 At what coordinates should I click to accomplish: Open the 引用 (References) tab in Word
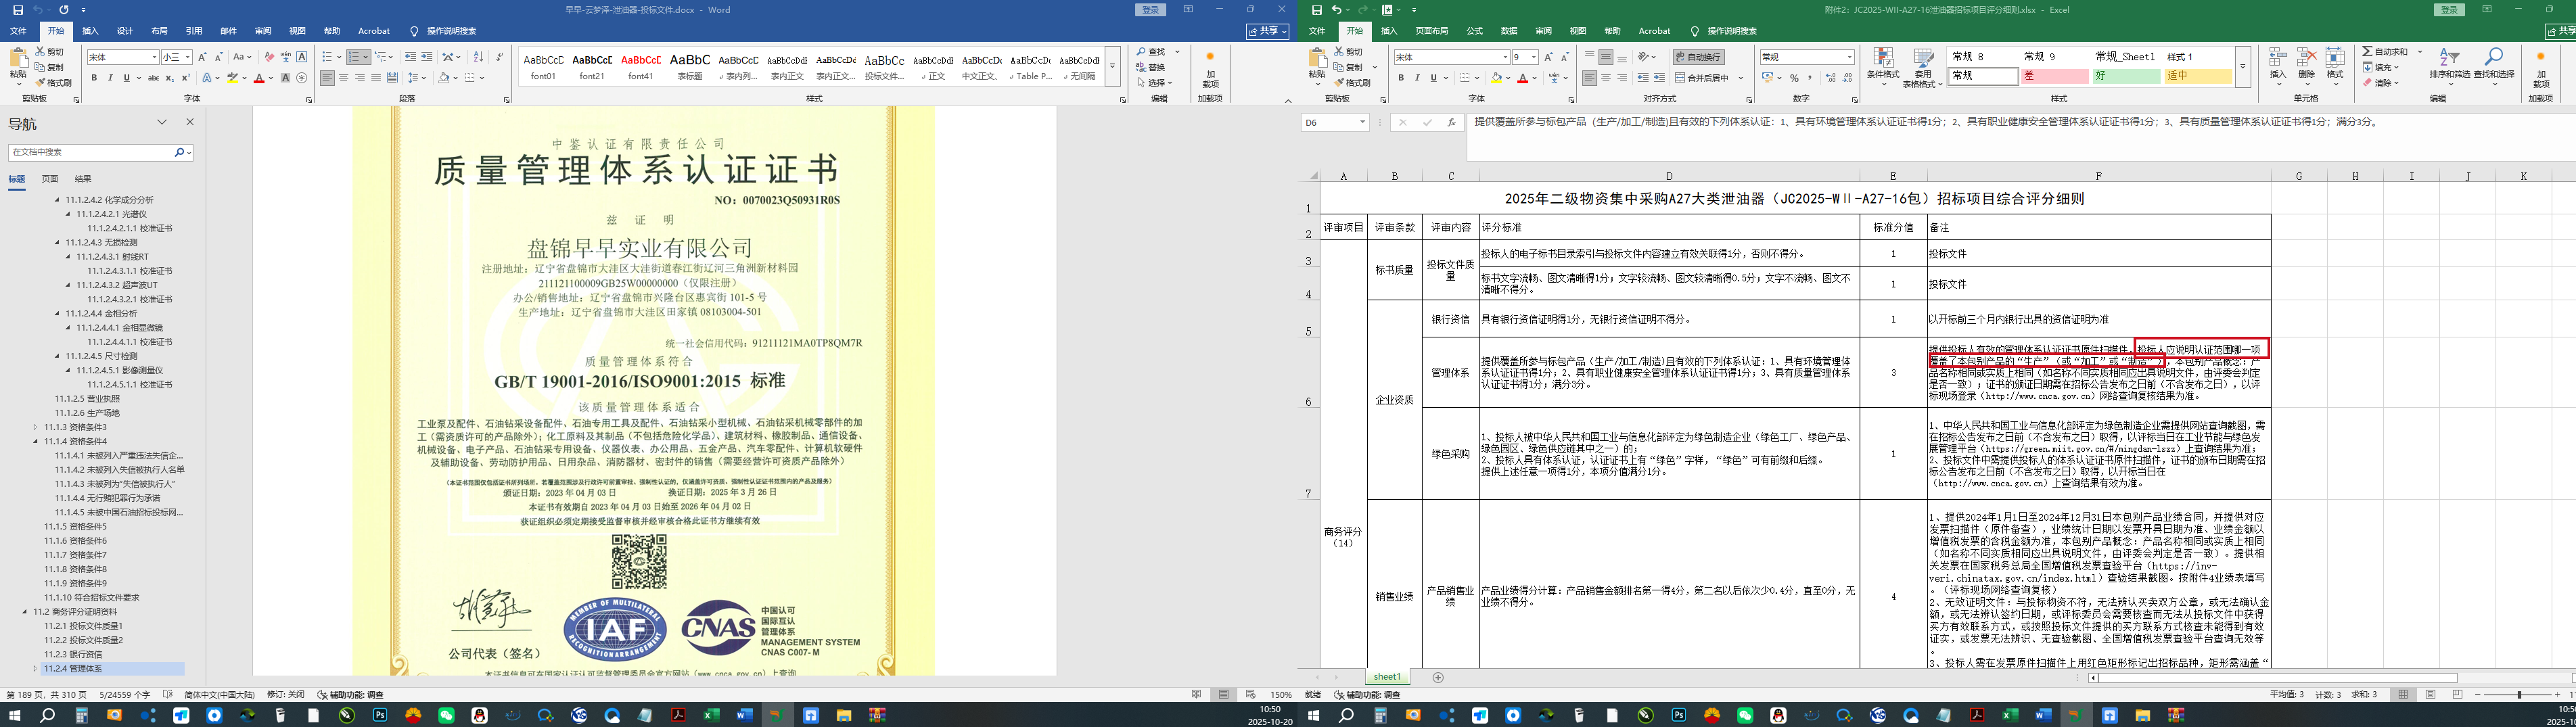[193, 31]
